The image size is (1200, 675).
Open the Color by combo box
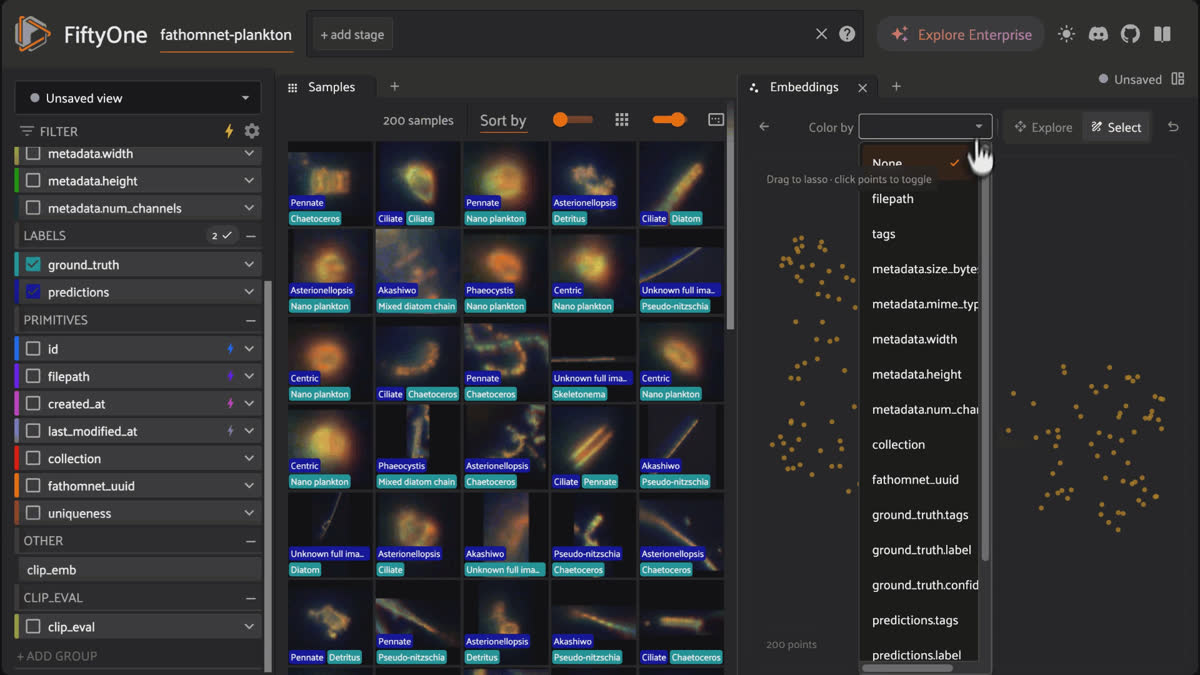coord(925,127)
